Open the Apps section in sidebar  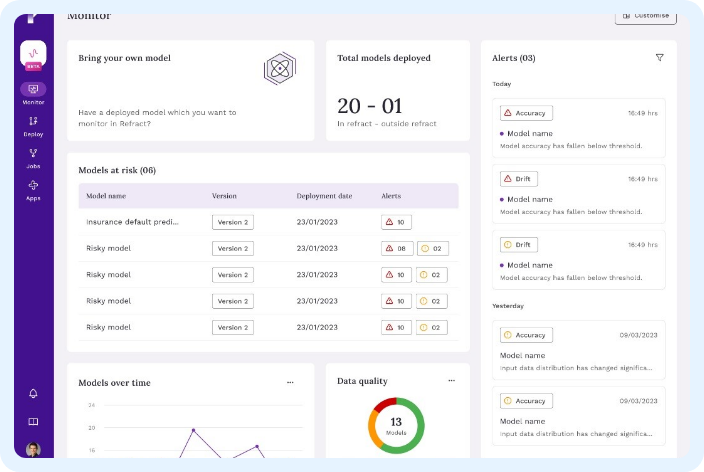[x=33, y=190]
